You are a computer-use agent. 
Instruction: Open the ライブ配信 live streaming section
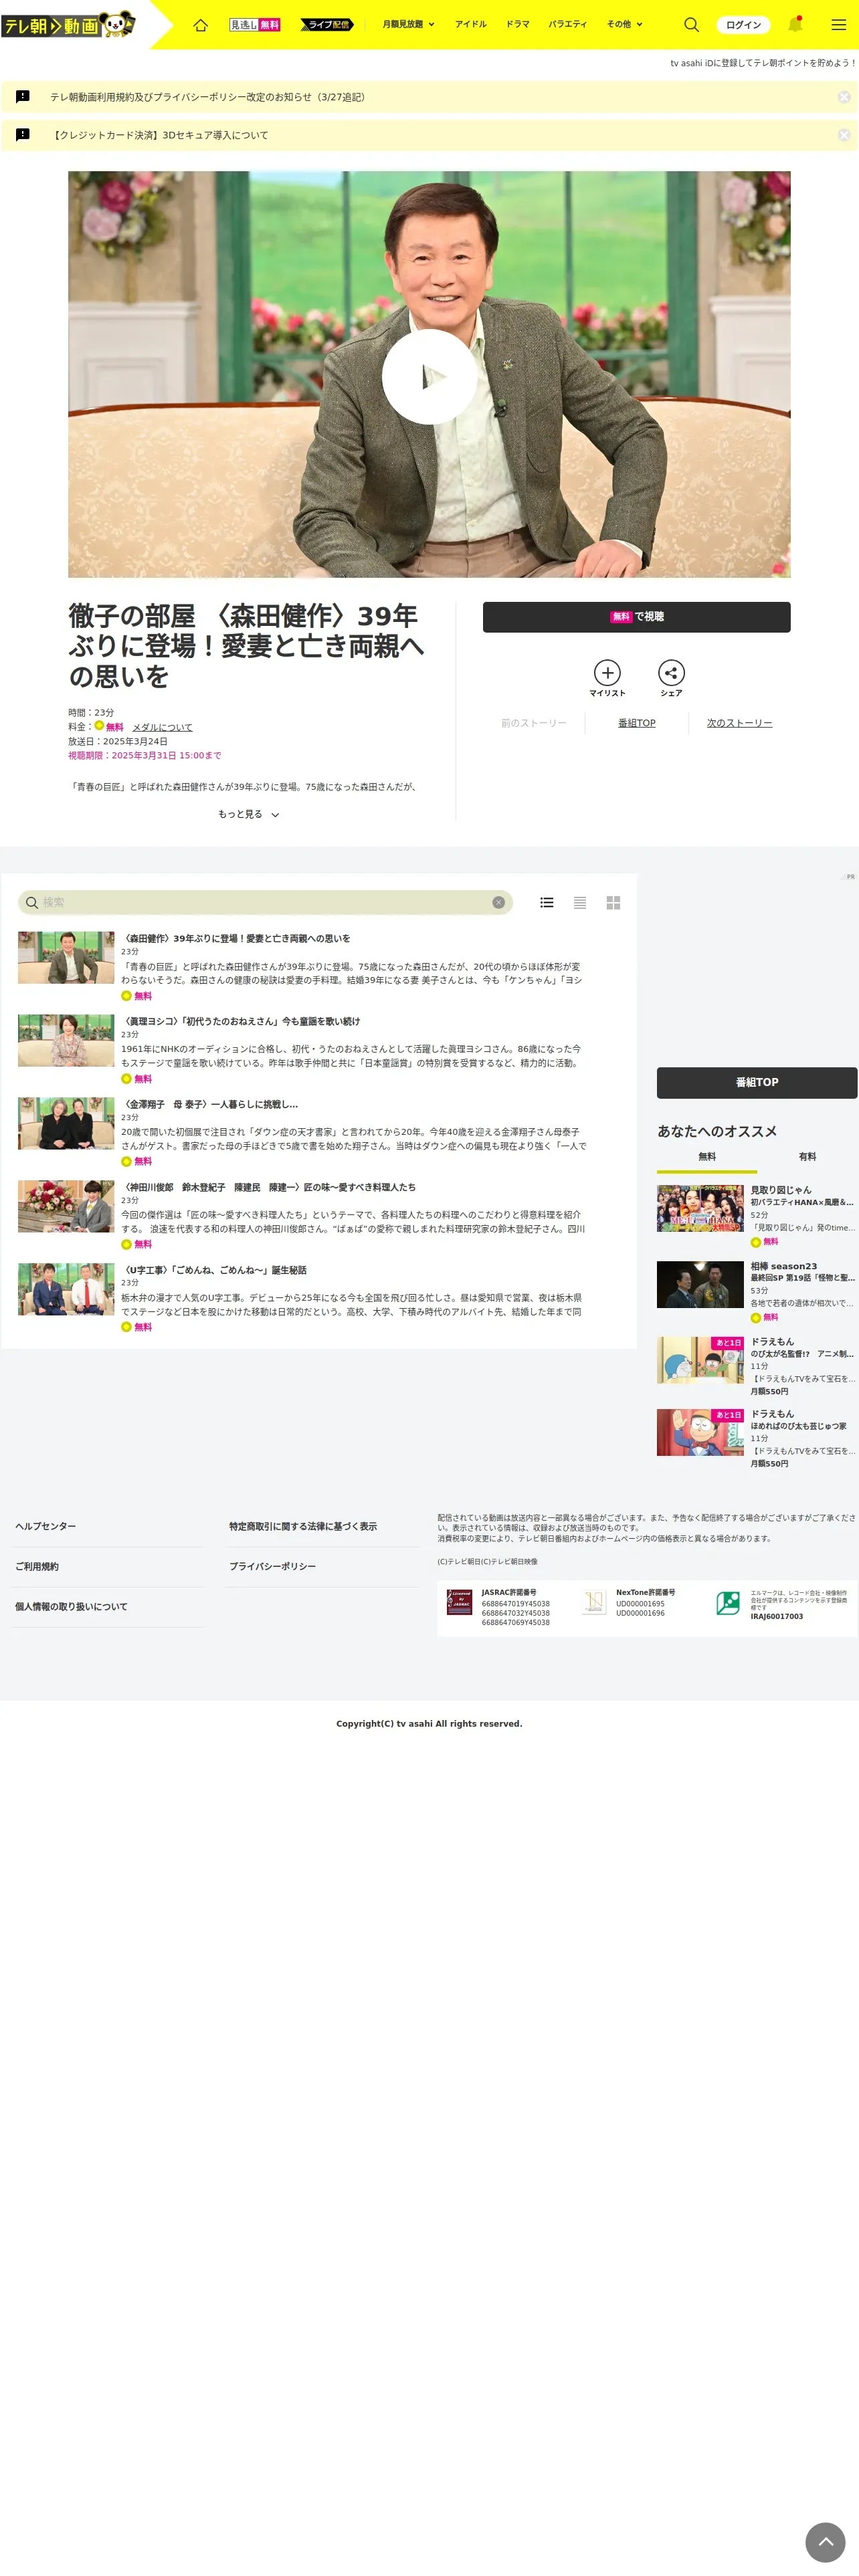tap(327, 25)
